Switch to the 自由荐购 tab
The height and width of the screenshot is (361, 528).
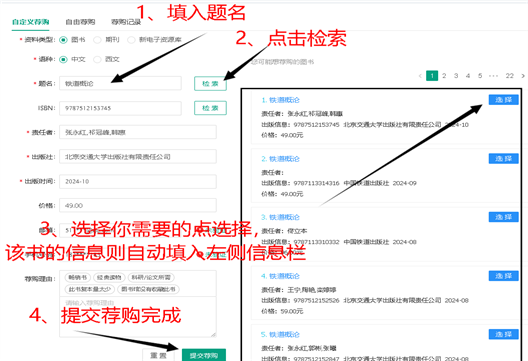[x=80, y=22]
